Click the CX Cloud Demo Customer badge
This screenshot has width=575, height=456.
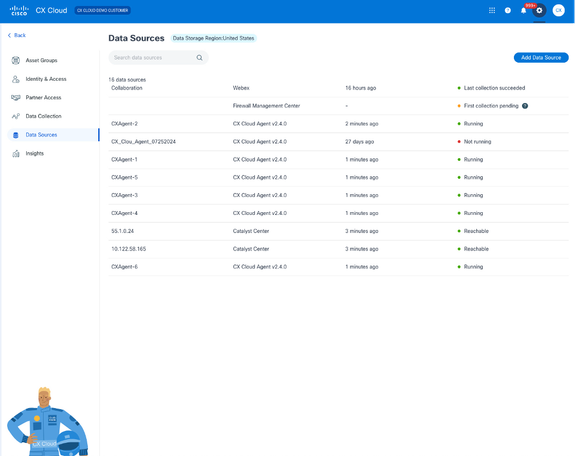point(102,10)
